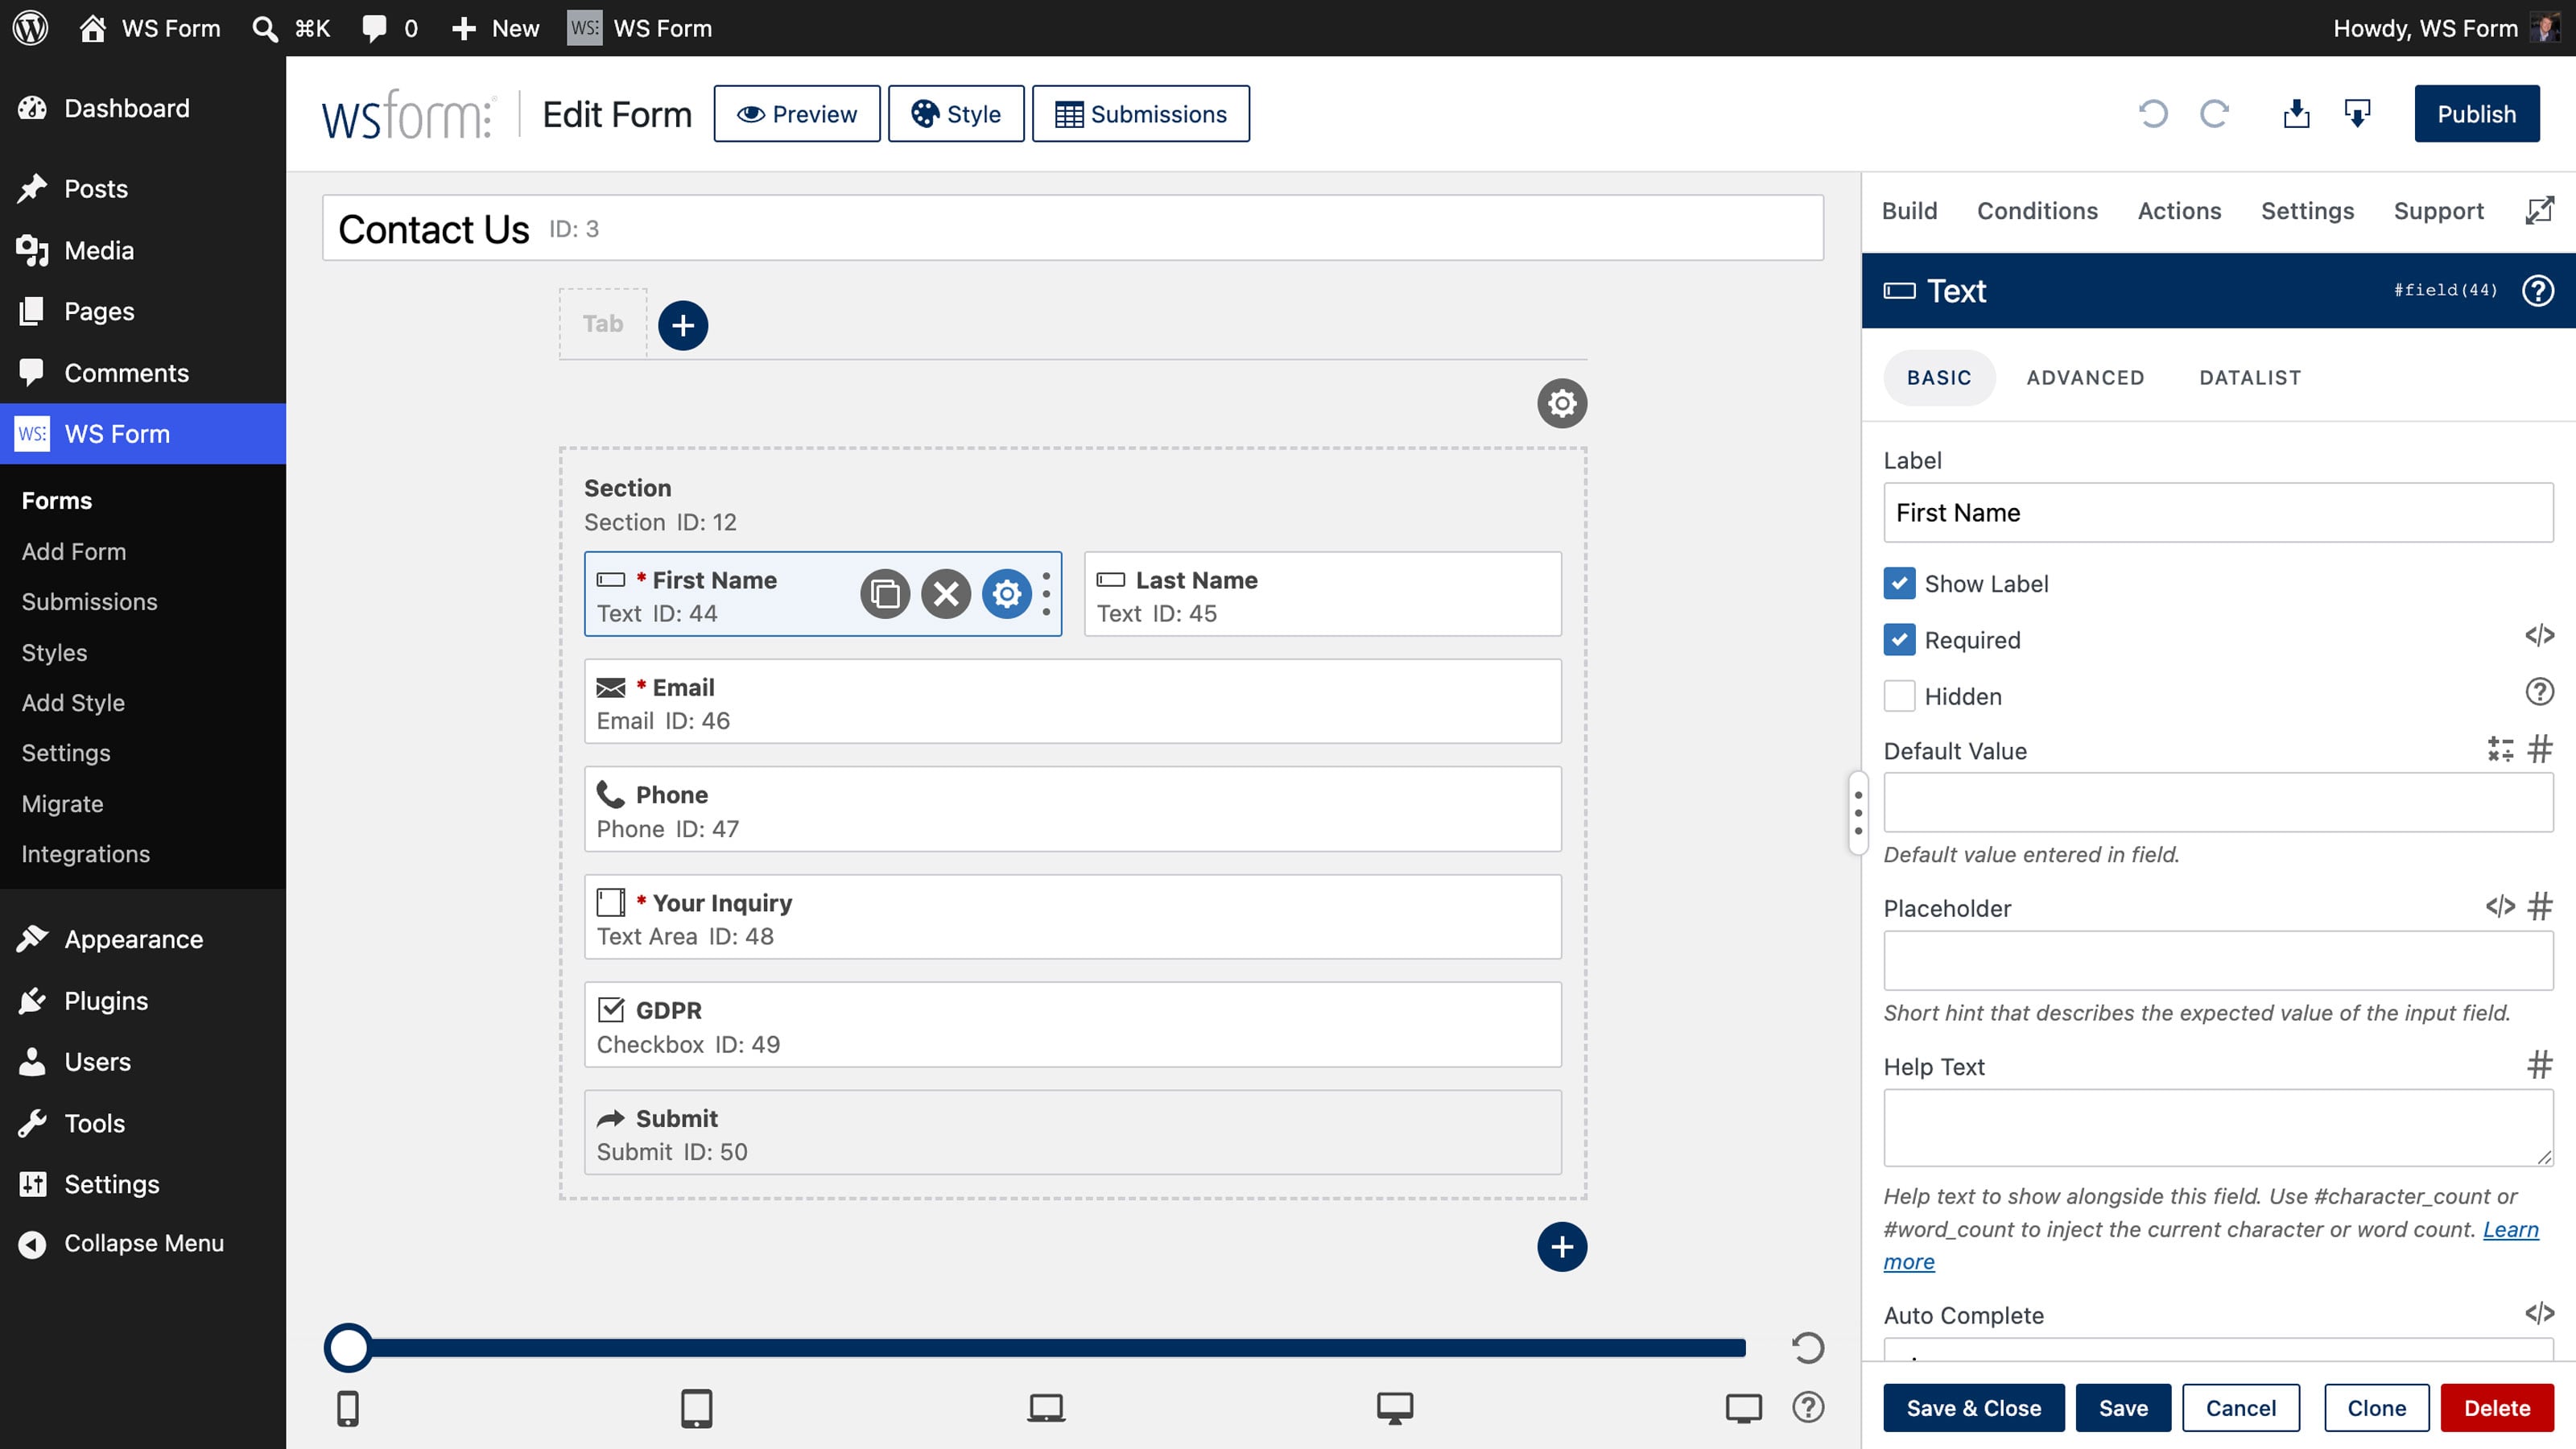
Task: Reset breakpoint slider with circular arrow
Action: coord(1808,1348)
